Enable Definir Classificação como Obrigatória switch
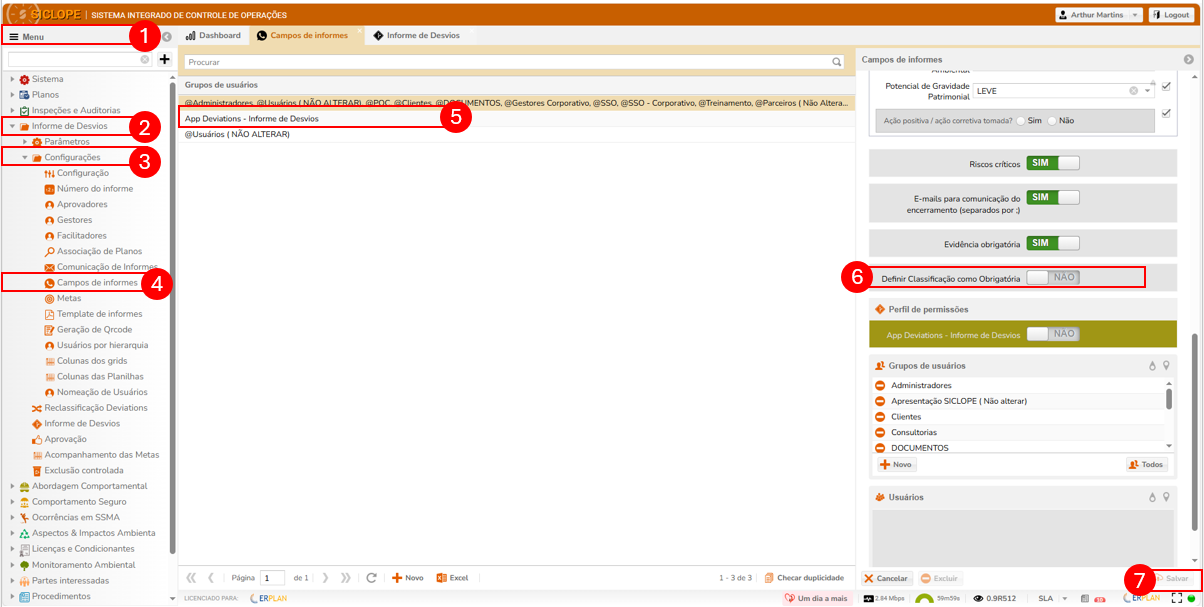The image size is (1204, 607). [1053, 278]
